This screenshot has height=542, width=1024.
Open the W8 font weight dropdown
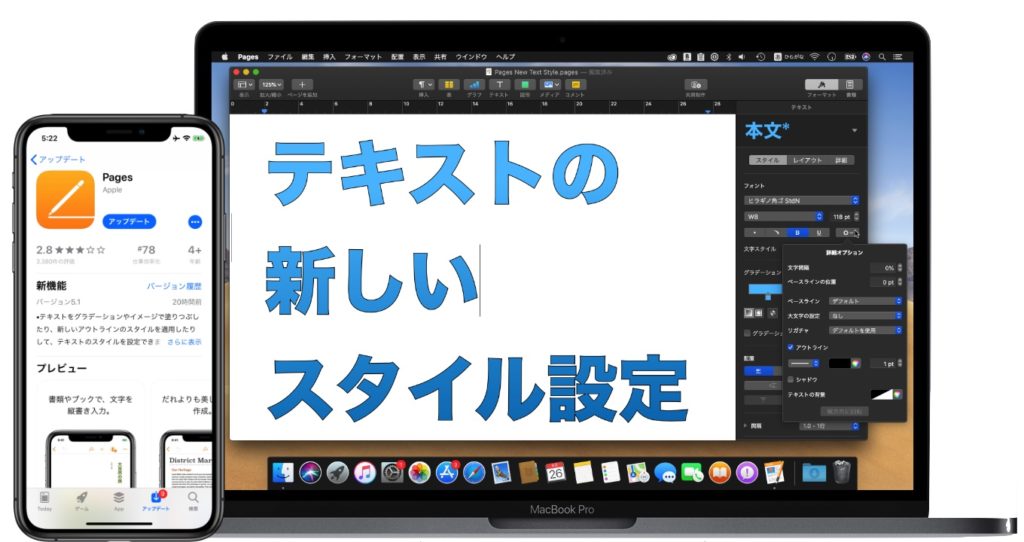(x=784, y=217)
